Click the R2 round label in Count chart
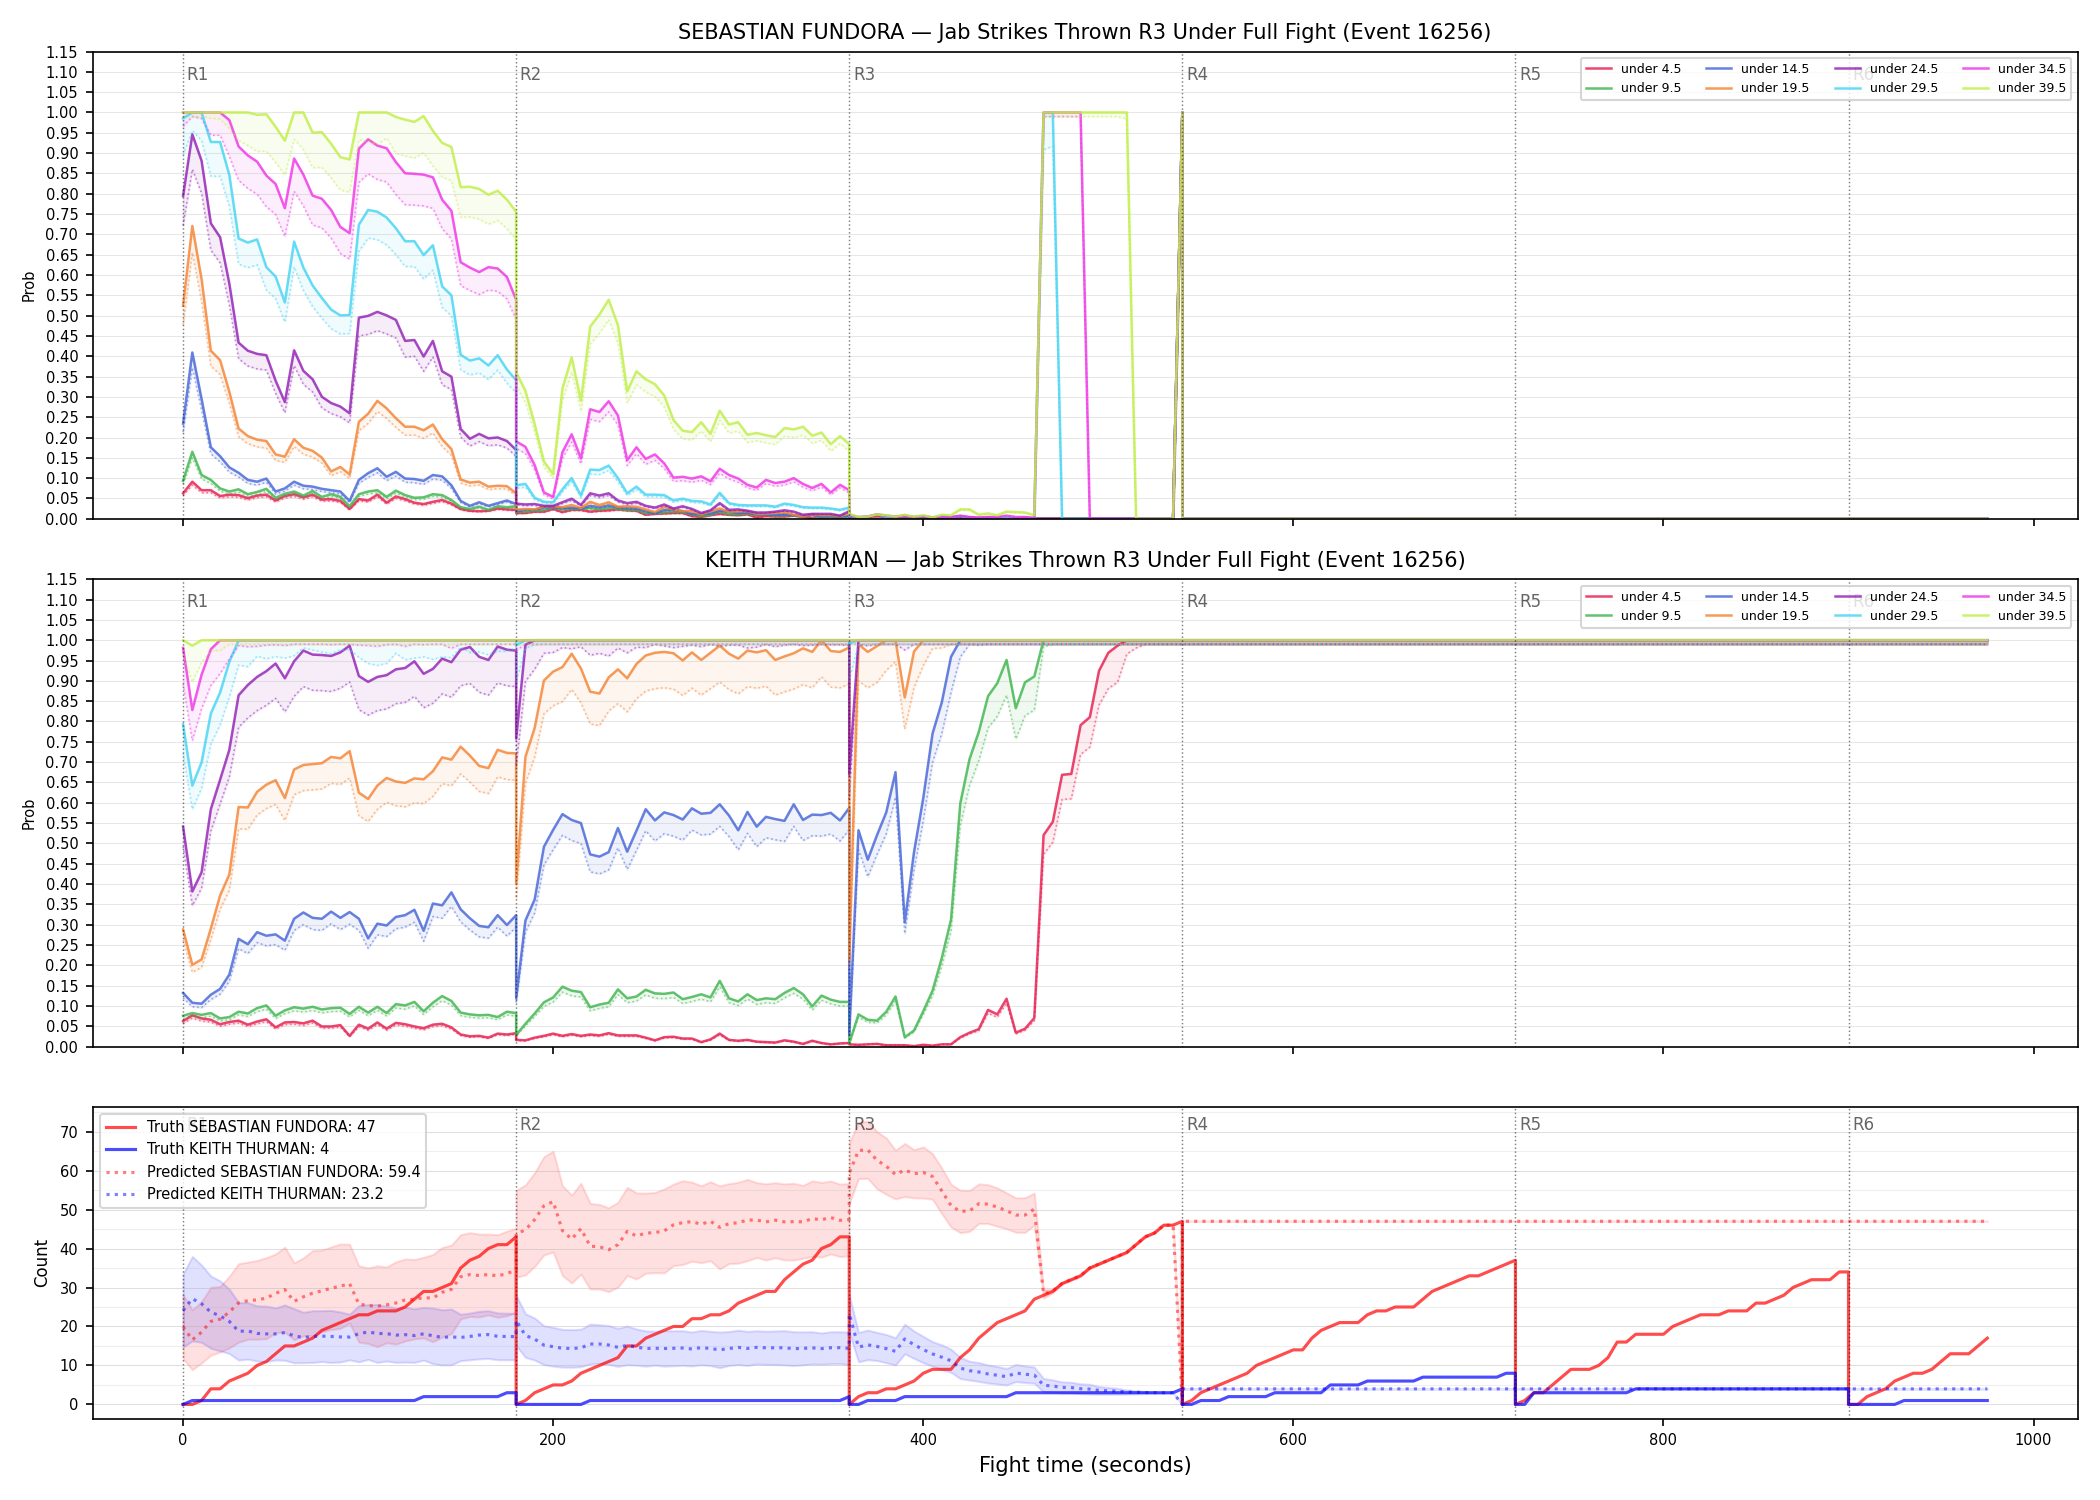The width and height of the screenshot is (2100, 1500). 530,1124
